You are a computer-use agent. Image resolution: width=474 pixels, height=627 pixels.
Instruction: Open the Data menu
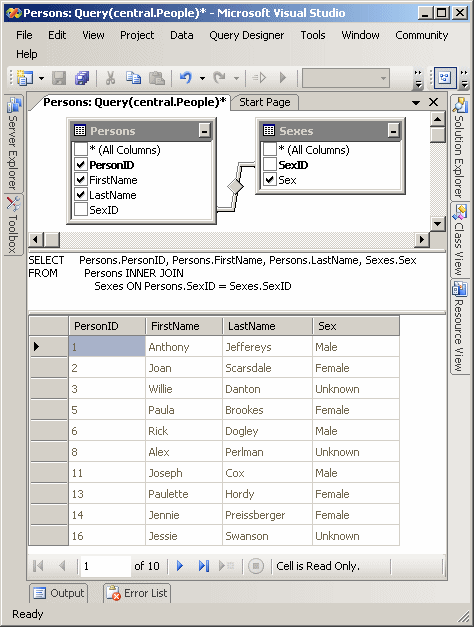(182, 35)
